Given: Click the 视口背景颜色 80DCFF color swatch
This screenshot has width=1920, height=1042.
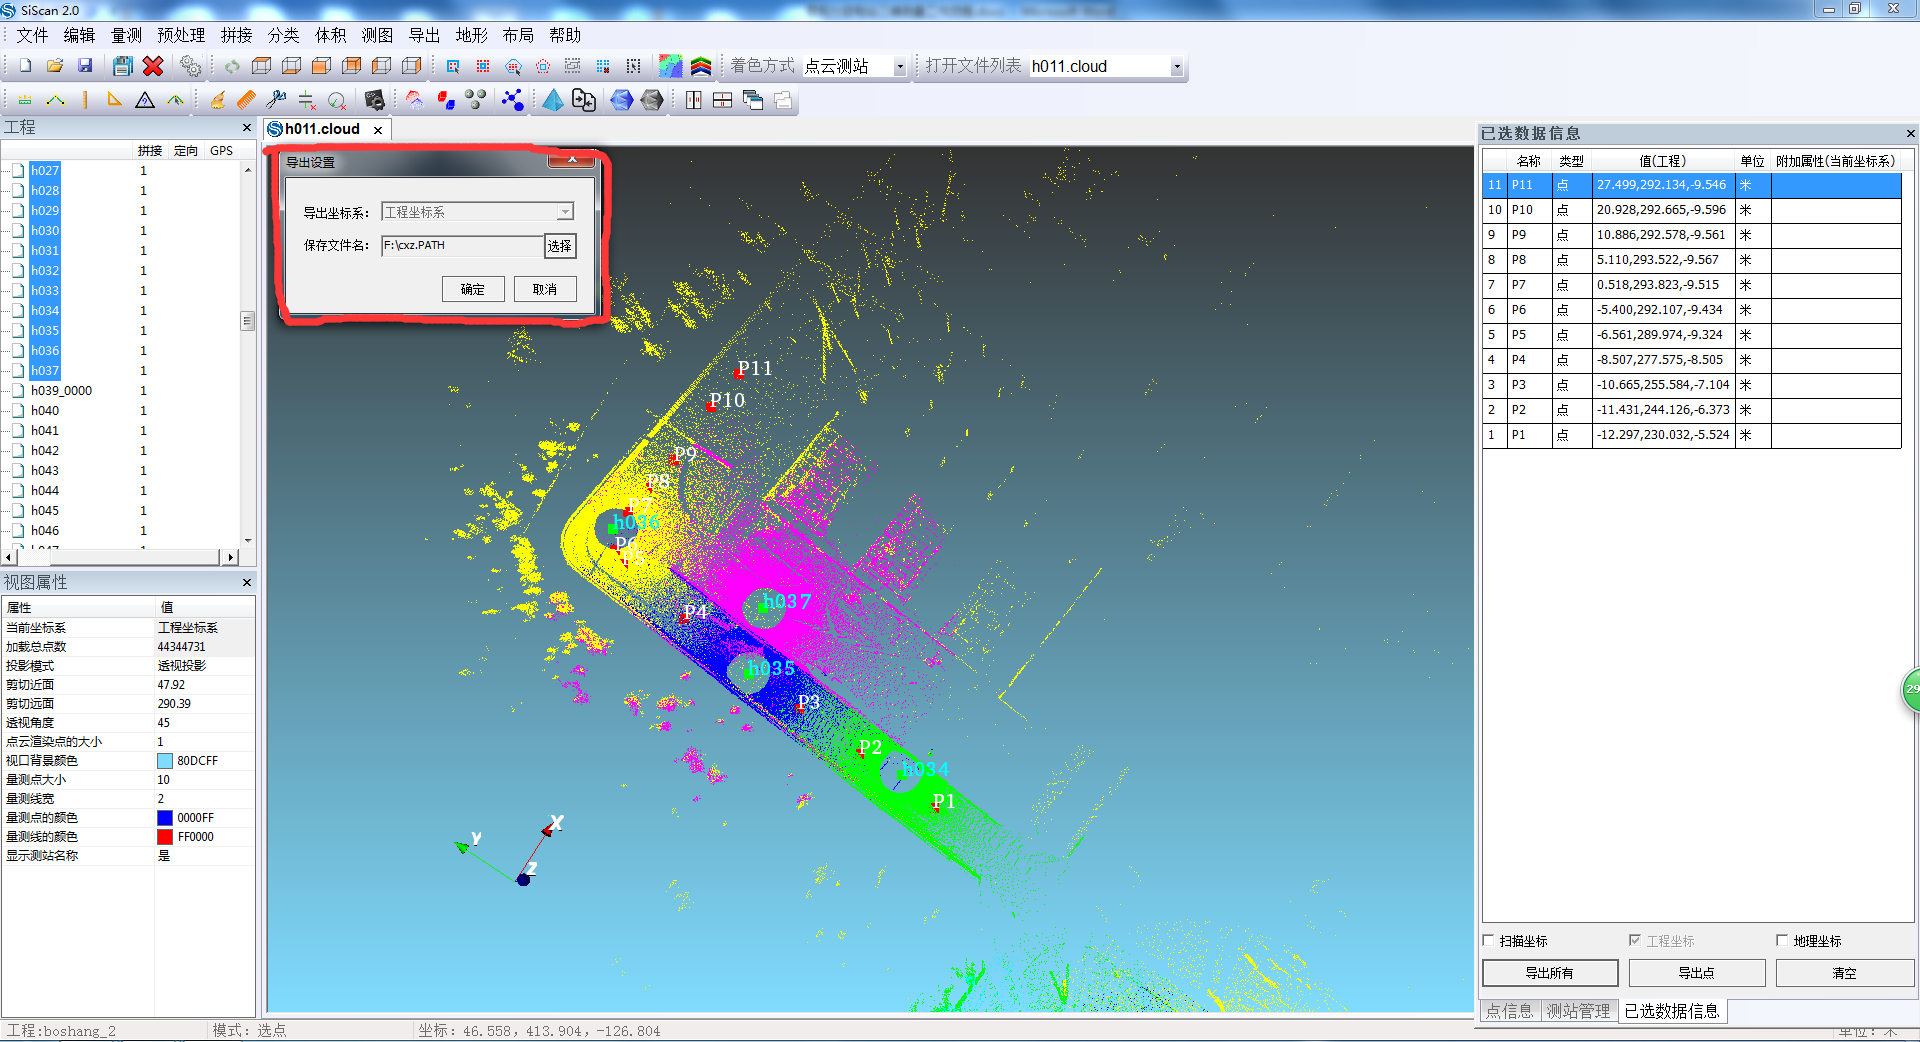Looking at the screenshot, I should [165, 761].
